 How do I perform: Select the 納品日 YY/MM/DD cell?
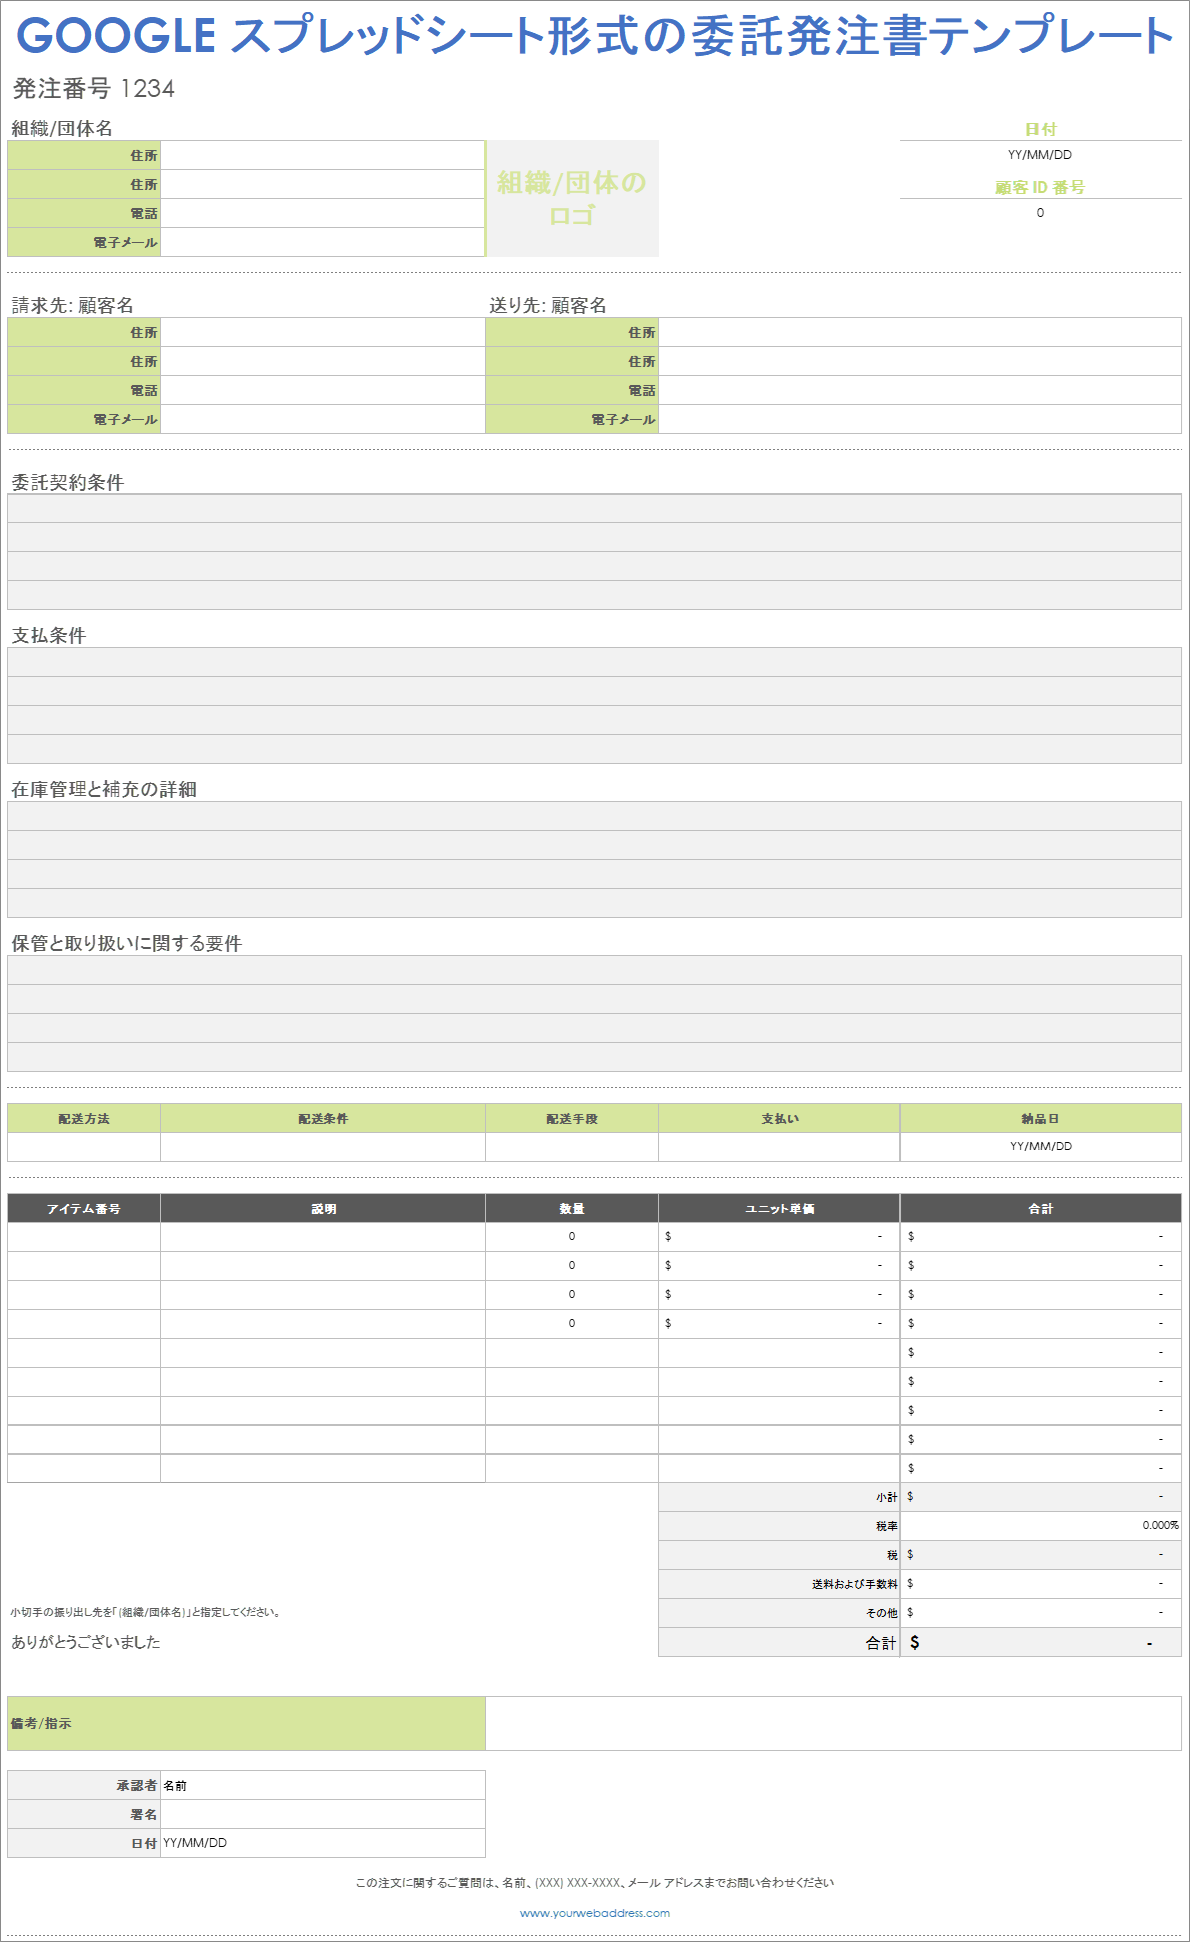1040,1146
